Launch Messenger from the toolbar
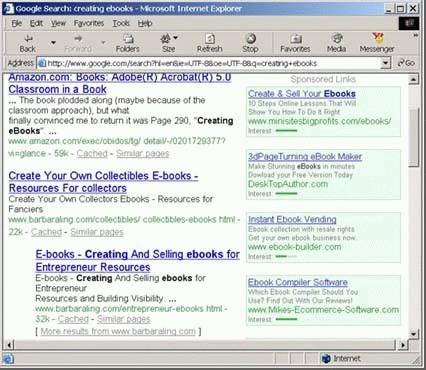 (x=377, y=43)
